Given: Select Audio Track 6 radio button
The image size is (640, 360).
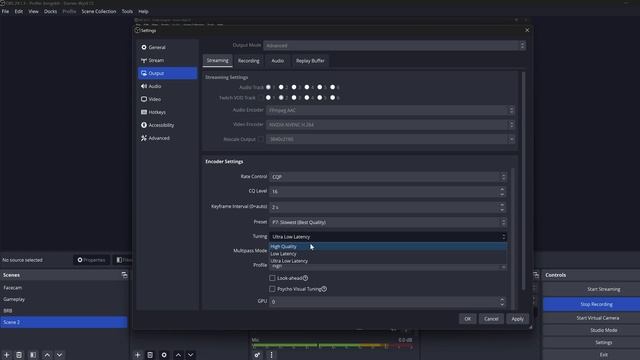Looking at the screenshot, I should coord(333,87).
